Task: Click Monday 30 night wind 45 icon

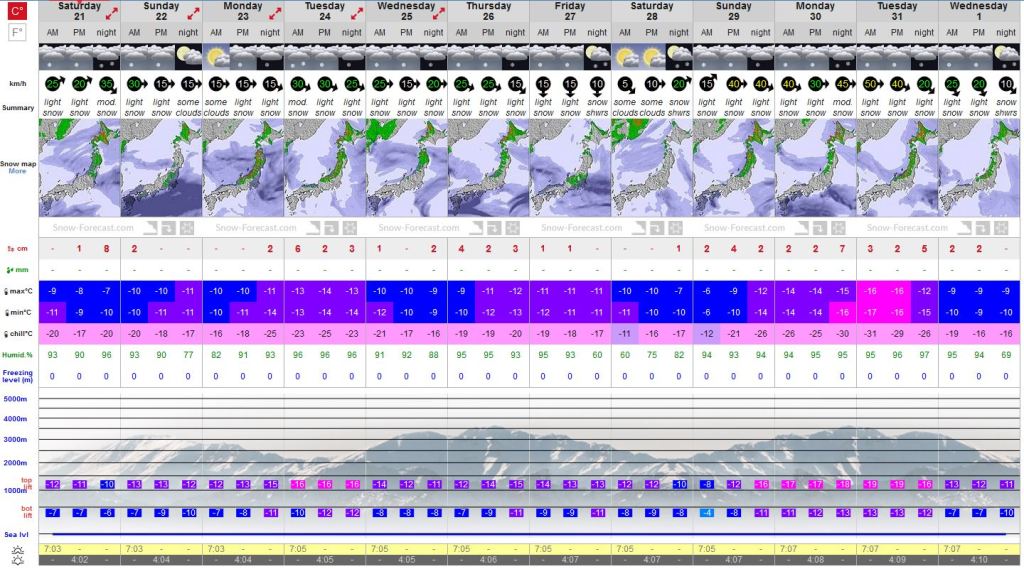Action: click(843, 84)
